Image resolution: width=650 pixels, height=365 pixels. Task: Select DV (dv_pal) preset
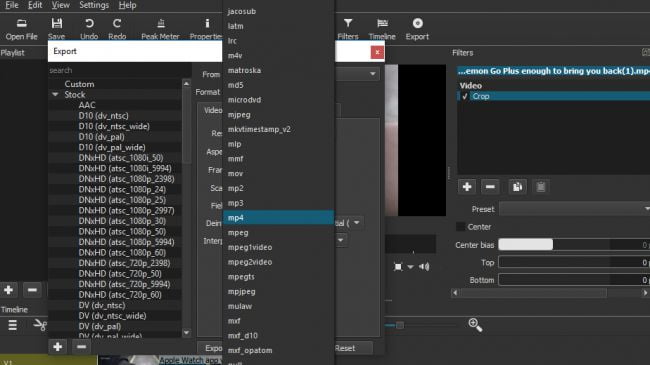pos(99,326)
